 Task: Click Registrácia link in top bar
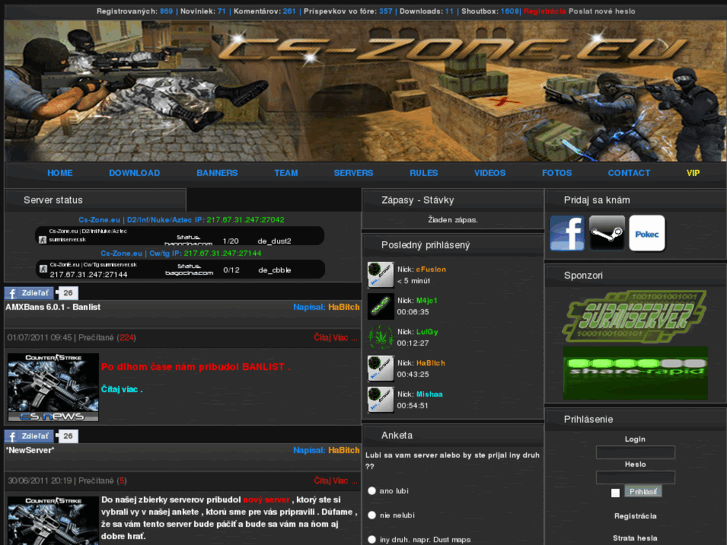(545, 11)
